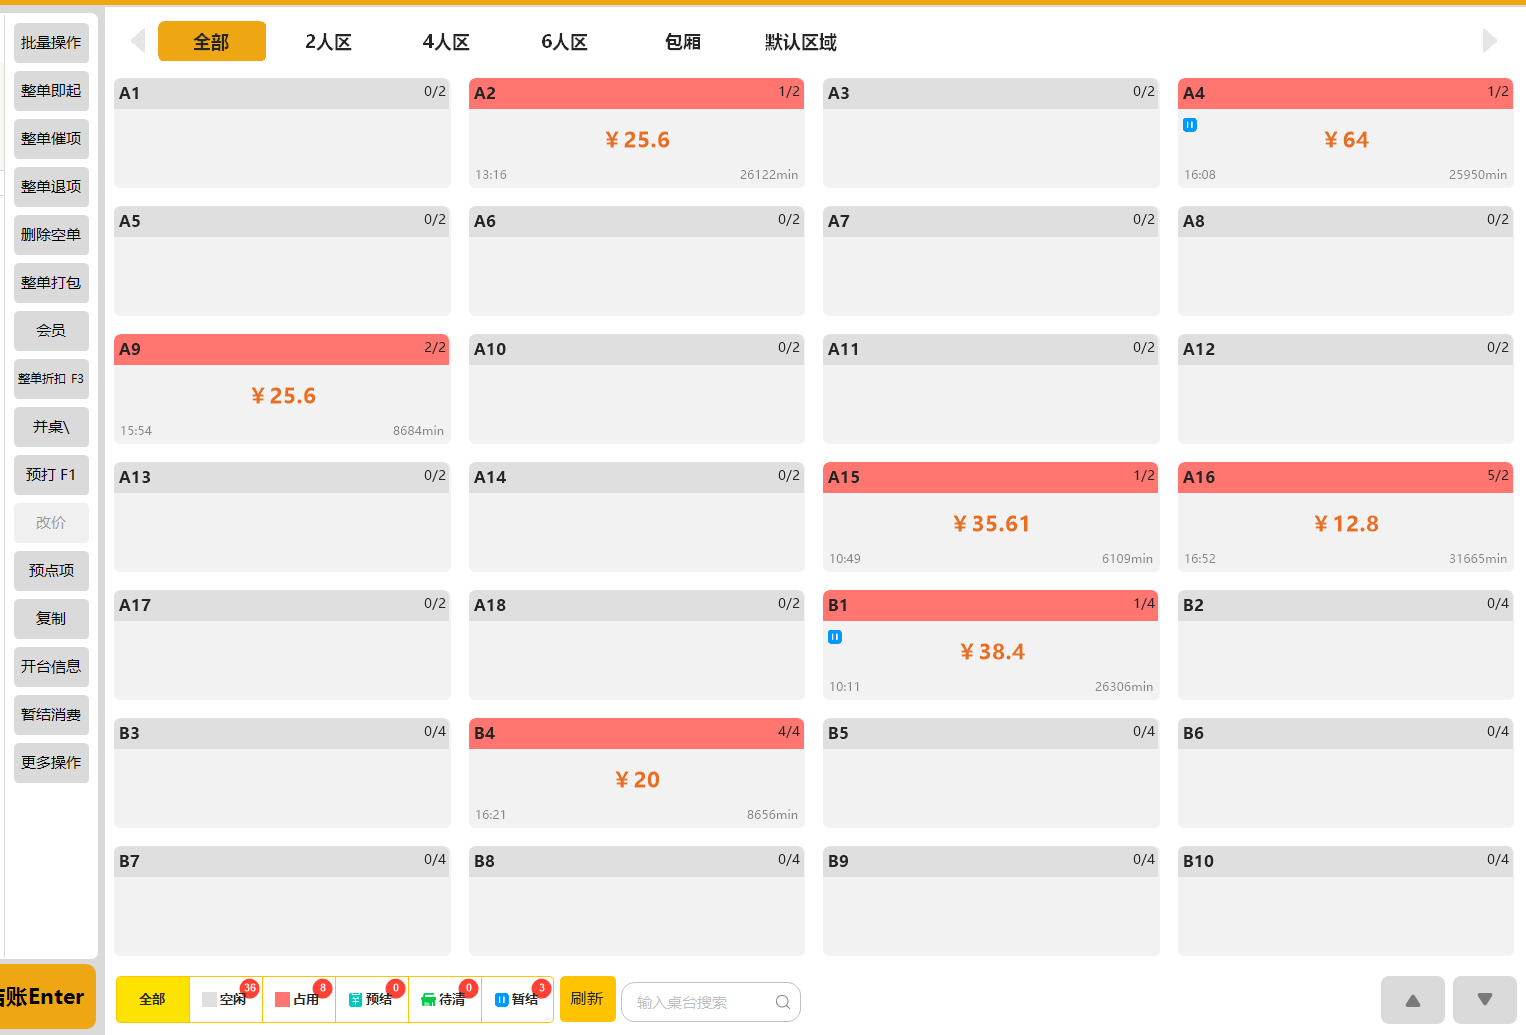Click the search magnifier icon in table search
The image size is (1526, 1035).
coord(783,1002)
